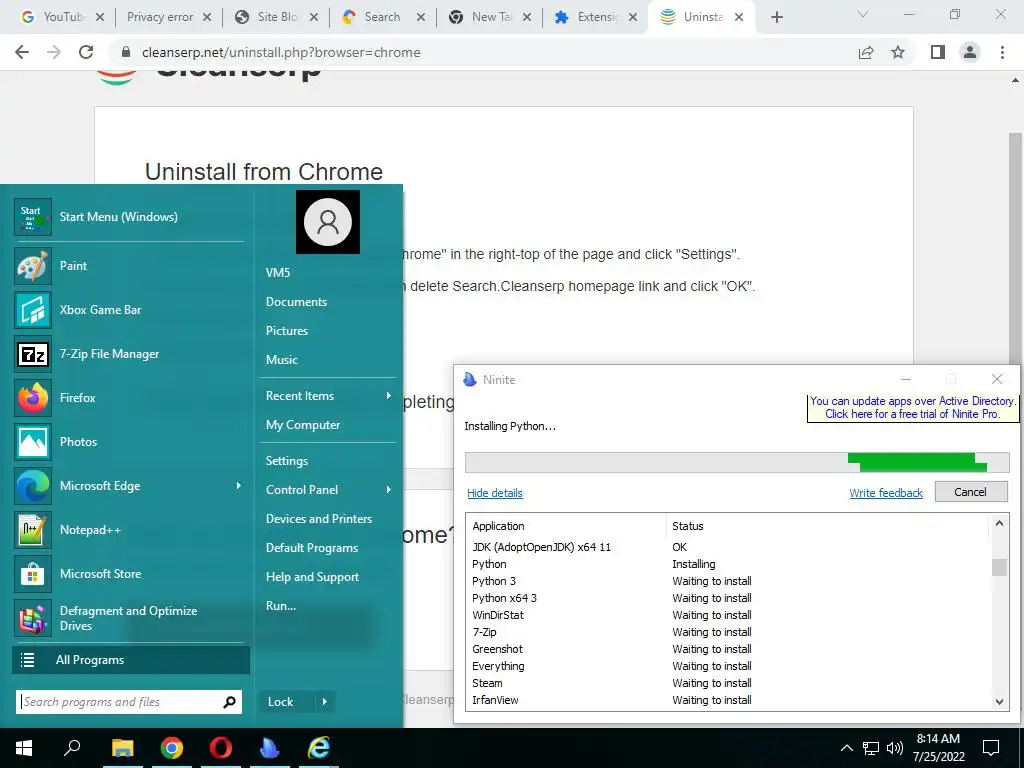The width and height of the screenshot is (1024, 768).
Task: Open Internet Explorer from taskbar
Action: [319, 748]
